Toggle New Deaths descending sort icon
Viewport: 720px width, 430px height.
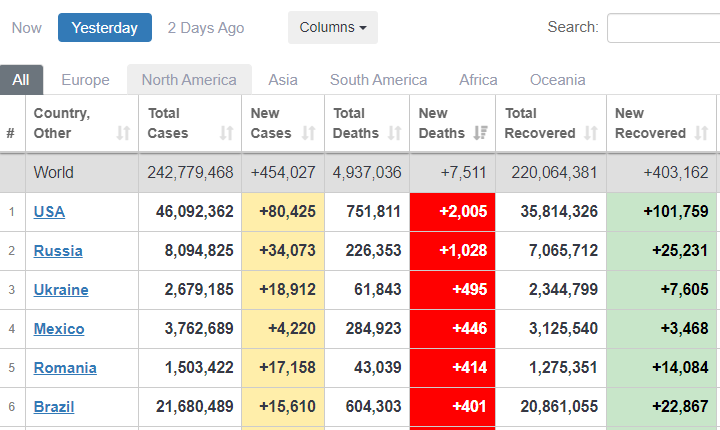click(x=480, y=133)
